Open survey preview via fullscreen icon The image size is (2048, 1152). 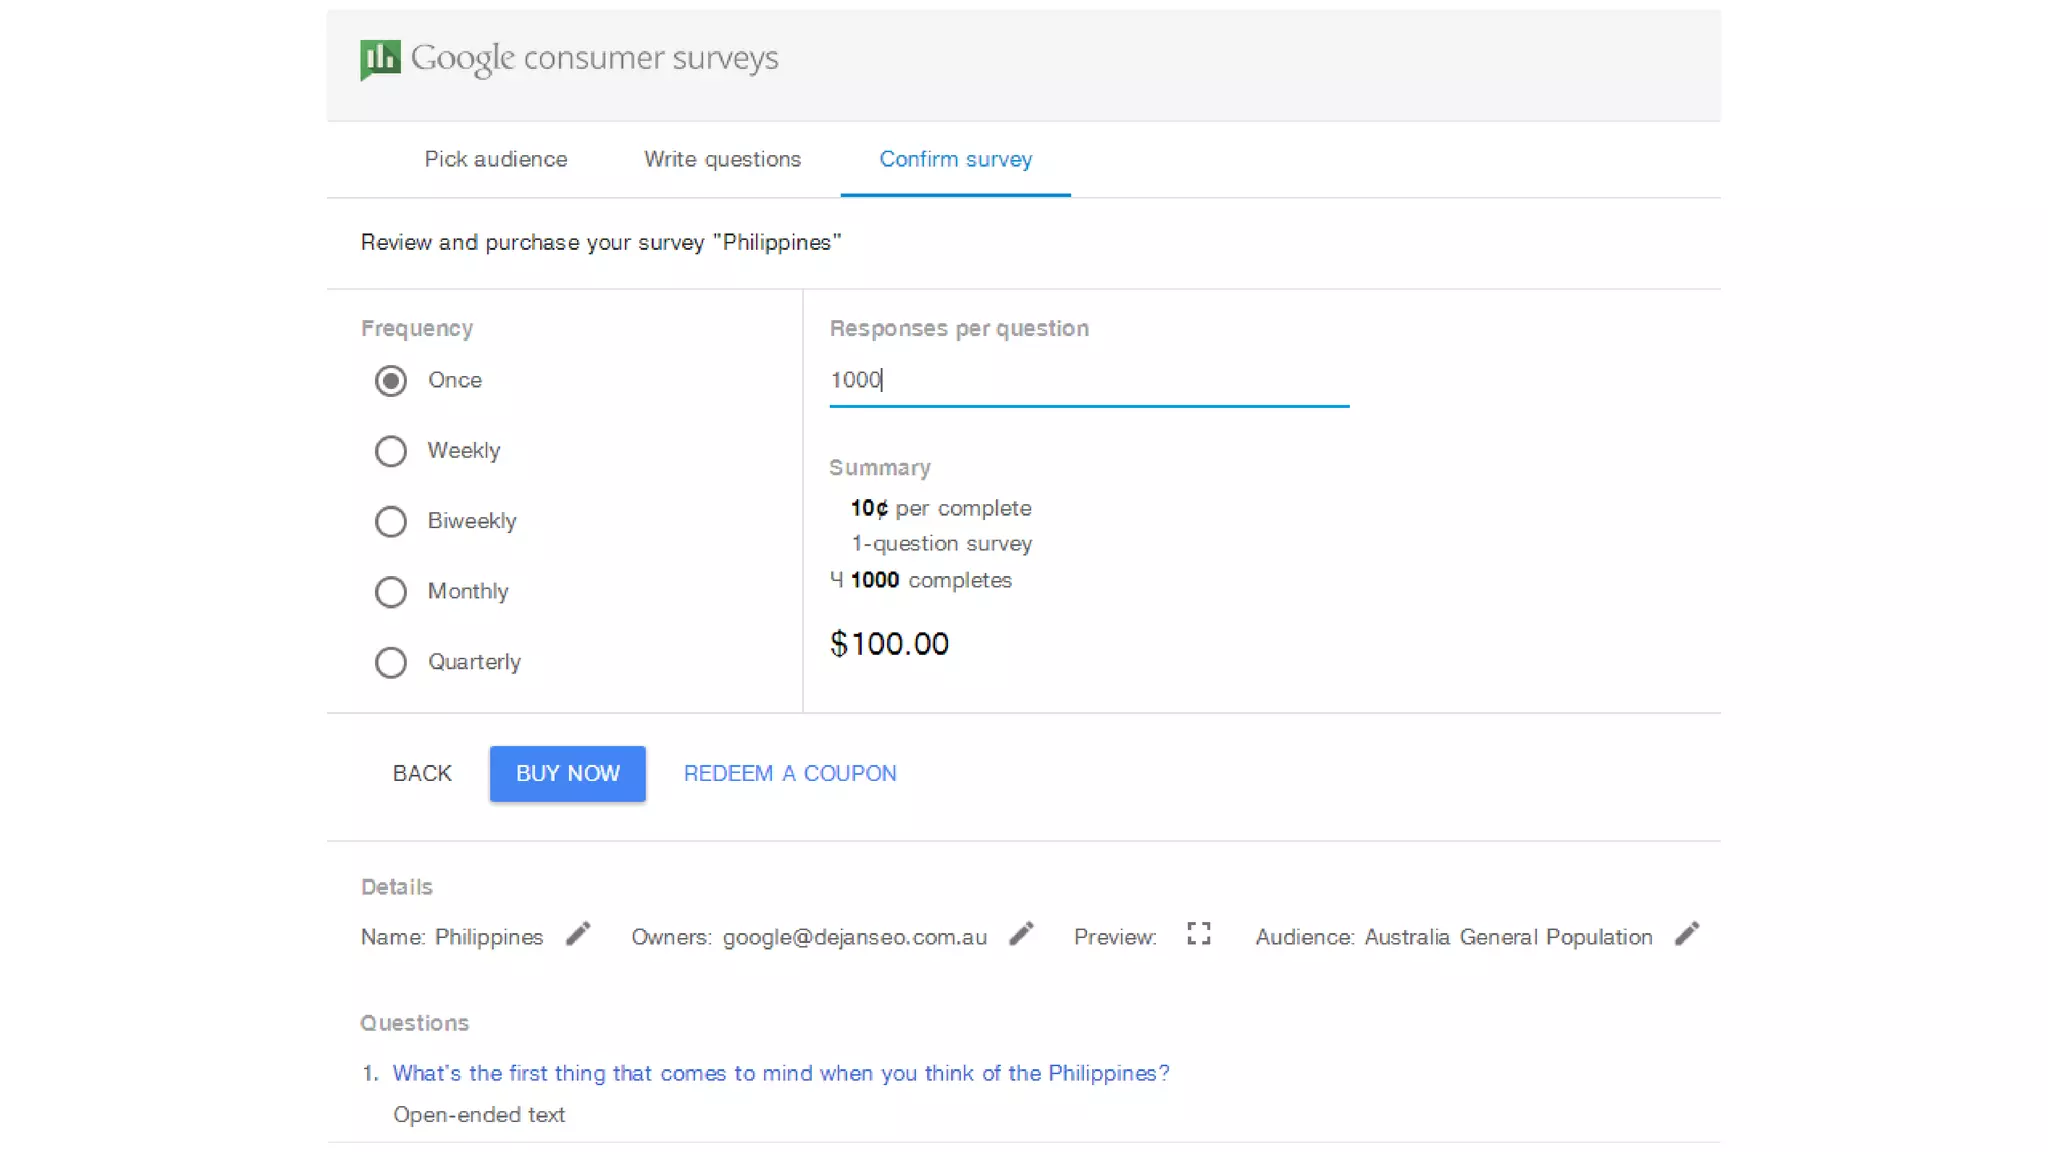(x=1198, y=934)
